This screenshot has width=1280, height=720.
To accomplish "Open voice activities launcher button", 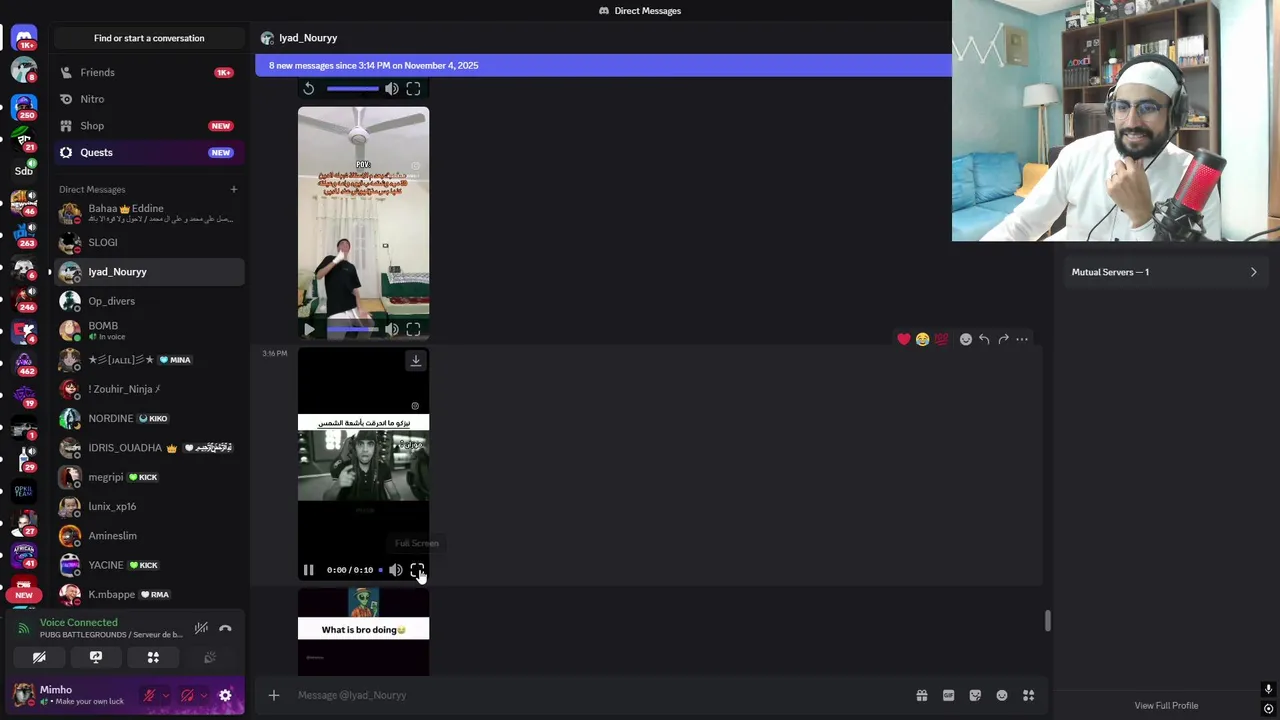I will (153, 657).
